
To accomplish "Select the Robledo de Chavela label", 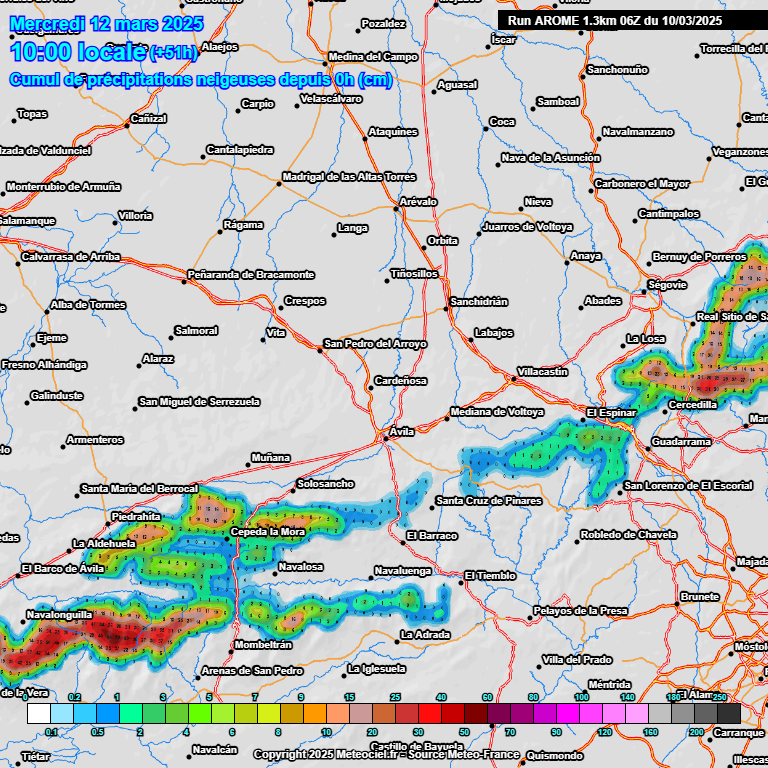I will 628,534.
